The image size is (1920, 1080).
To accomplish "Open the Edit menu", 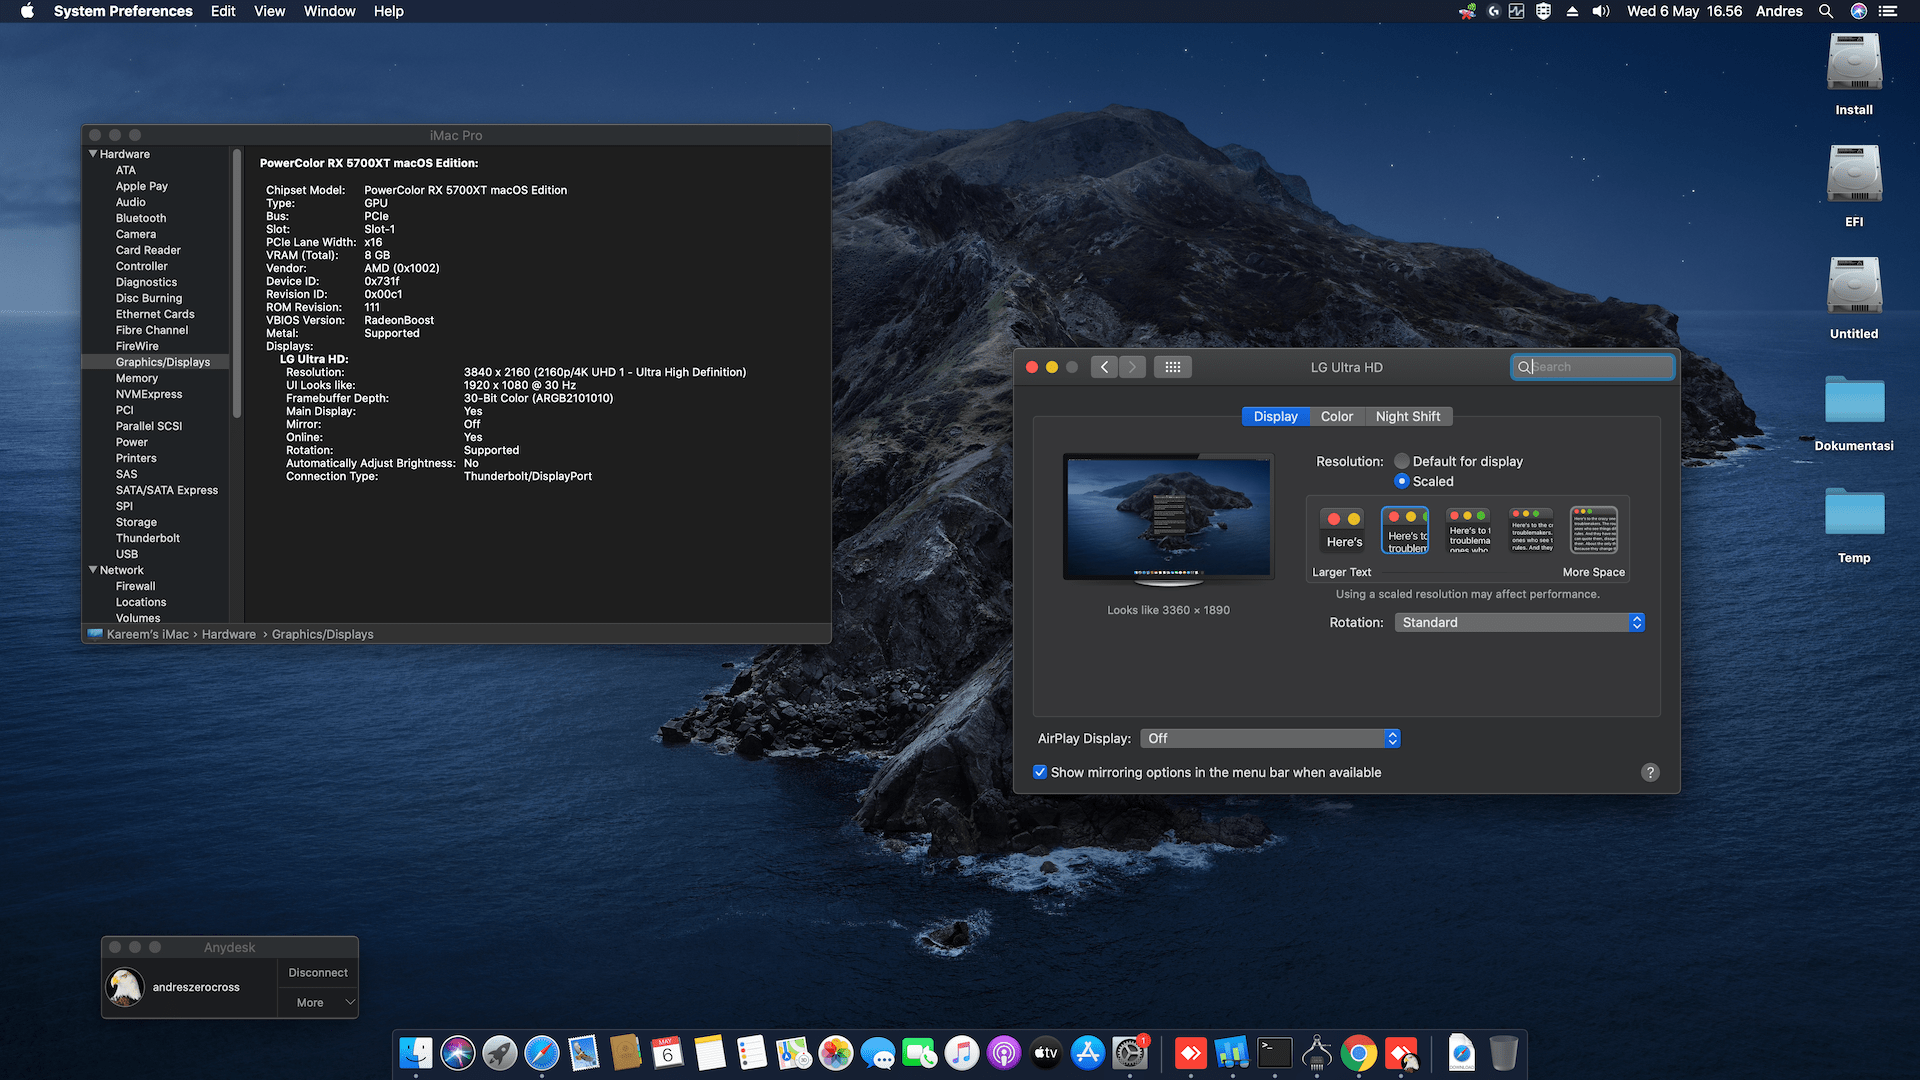I will pyautogui.click(x=223, y=11).
